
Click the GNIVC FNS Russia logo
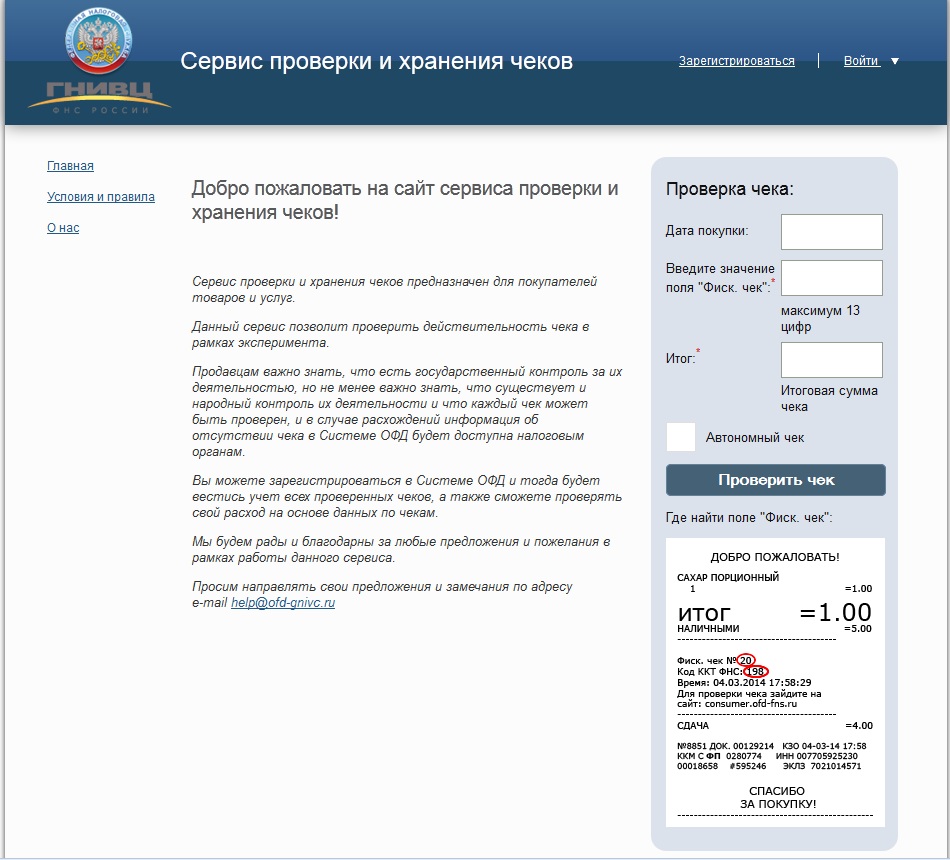point(99,62)
